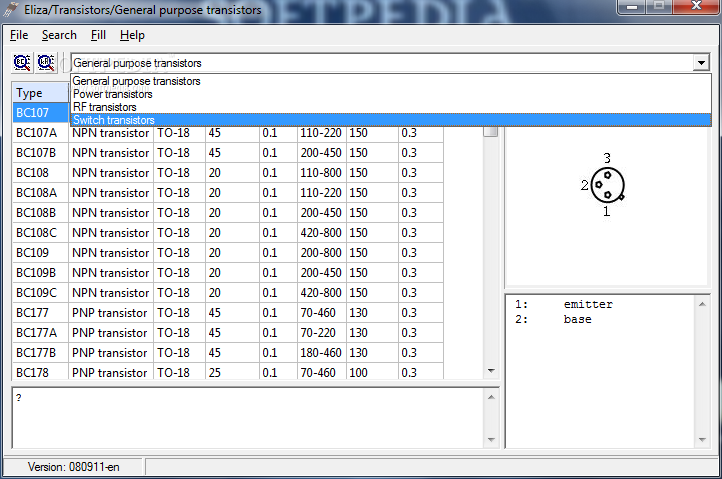This screenshot has width=722, height=479.
Task: Click pin description box scroll down arrow
Action: [702, 440]
